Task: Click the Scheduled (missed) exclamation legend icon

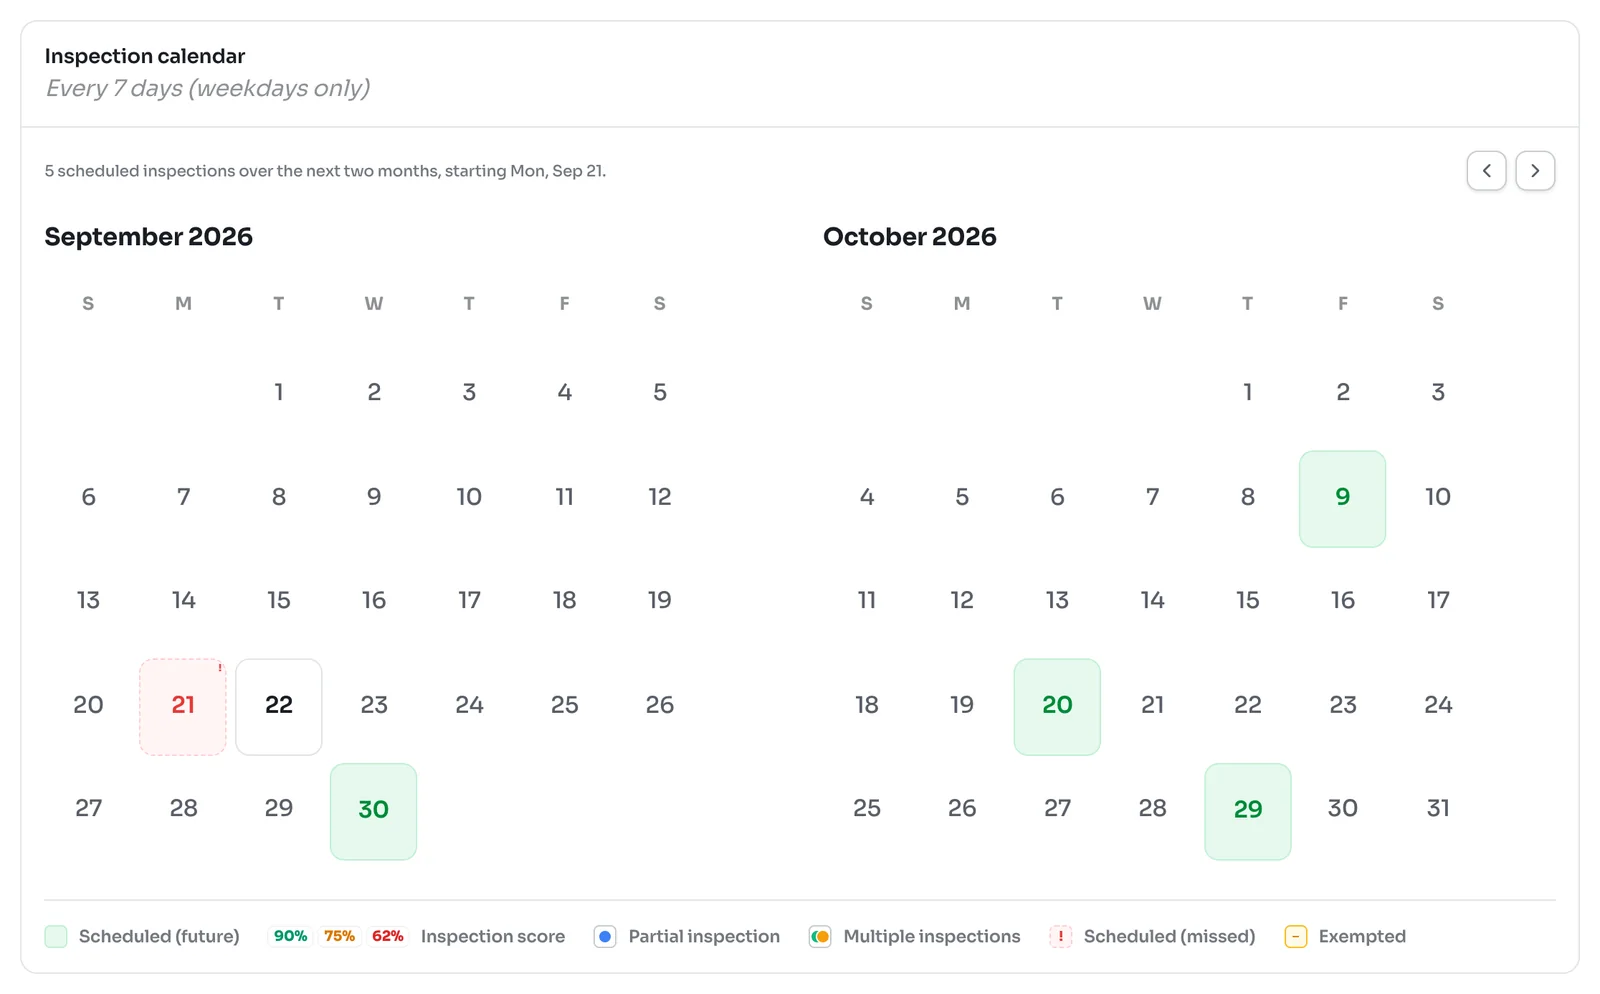Action: point(1060,937)
